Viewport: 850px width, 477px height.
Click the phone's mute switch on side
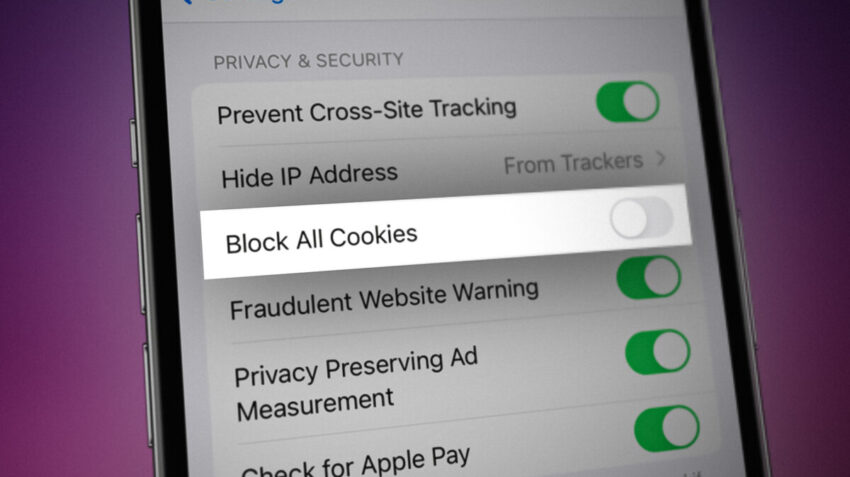[x=133, y=143]
